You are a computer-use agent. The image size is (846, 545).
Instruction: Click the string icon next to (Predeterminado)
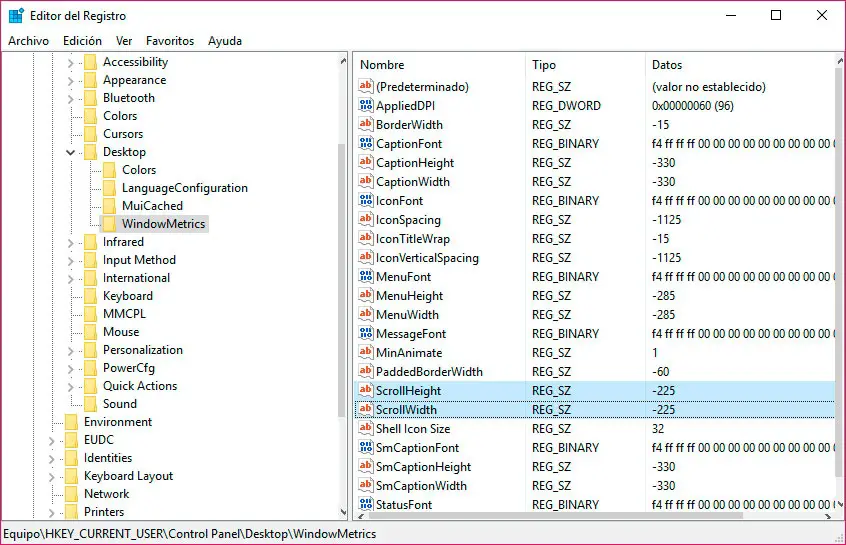[x=366, y=86]
